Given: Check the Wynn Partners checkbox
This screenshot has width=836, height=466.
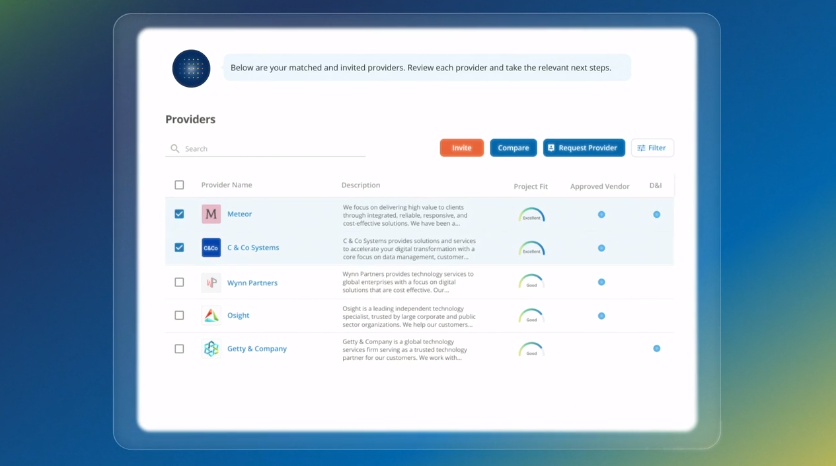Looking at the screenshot, I should click(179, 282).
